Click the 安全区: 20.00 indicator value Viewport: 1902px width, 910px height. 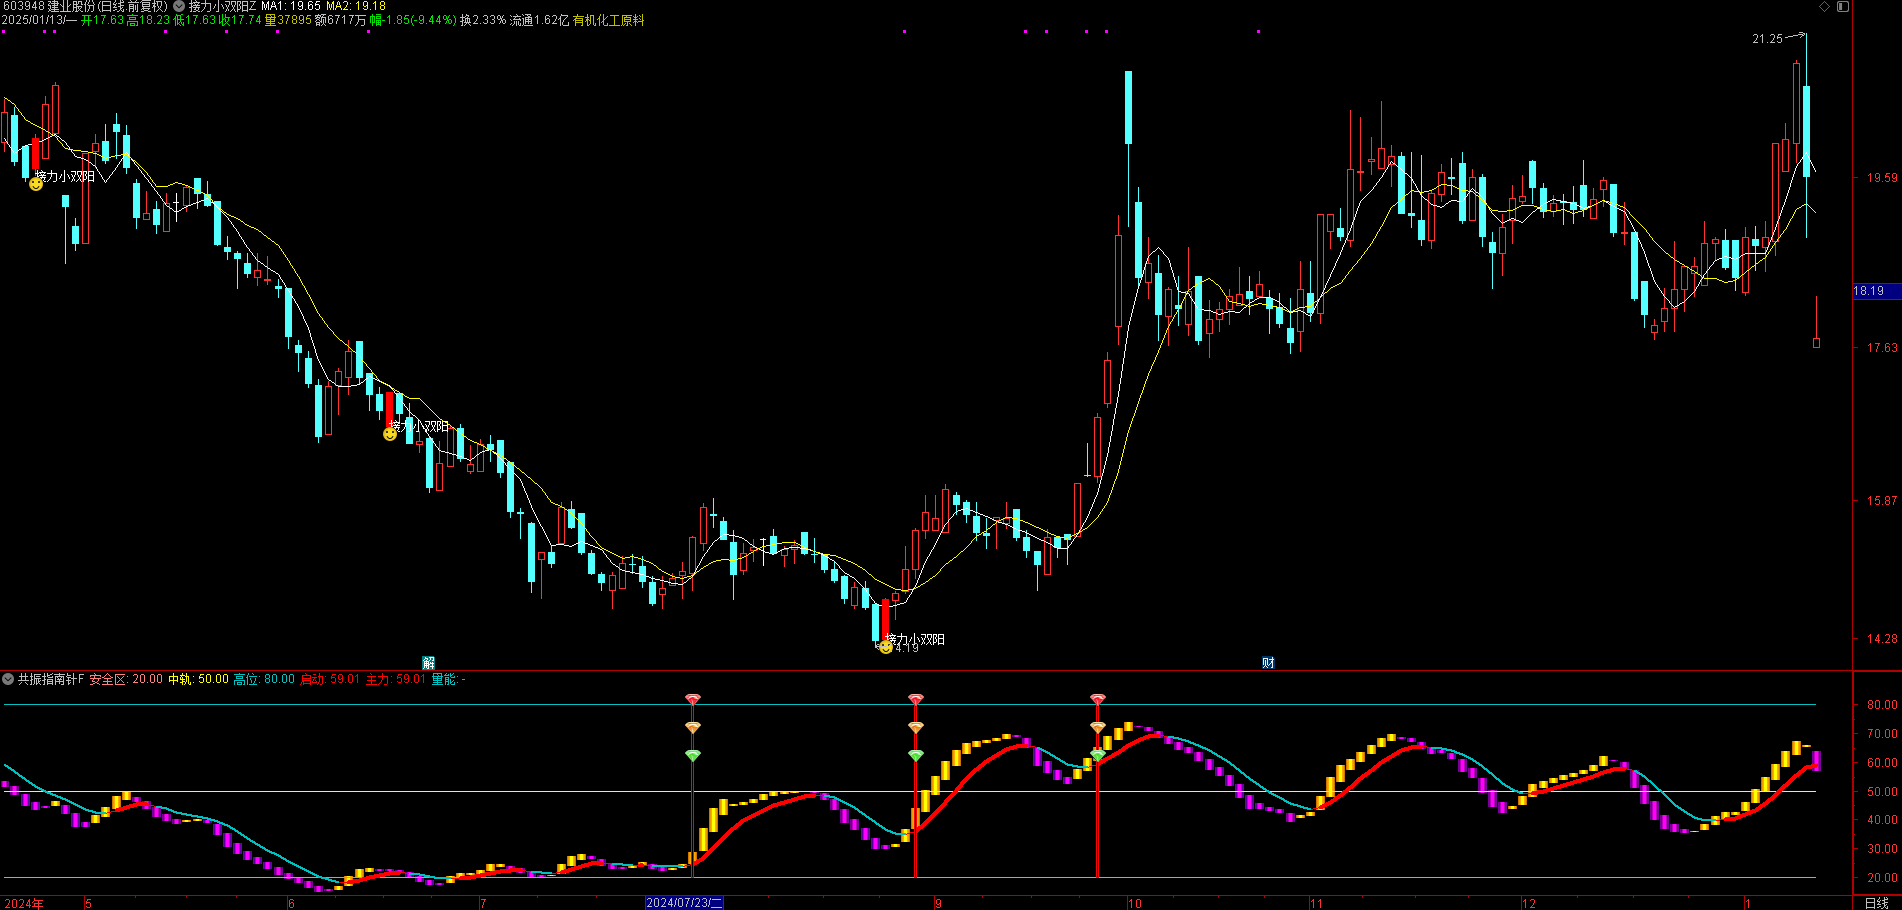[126, 679]
